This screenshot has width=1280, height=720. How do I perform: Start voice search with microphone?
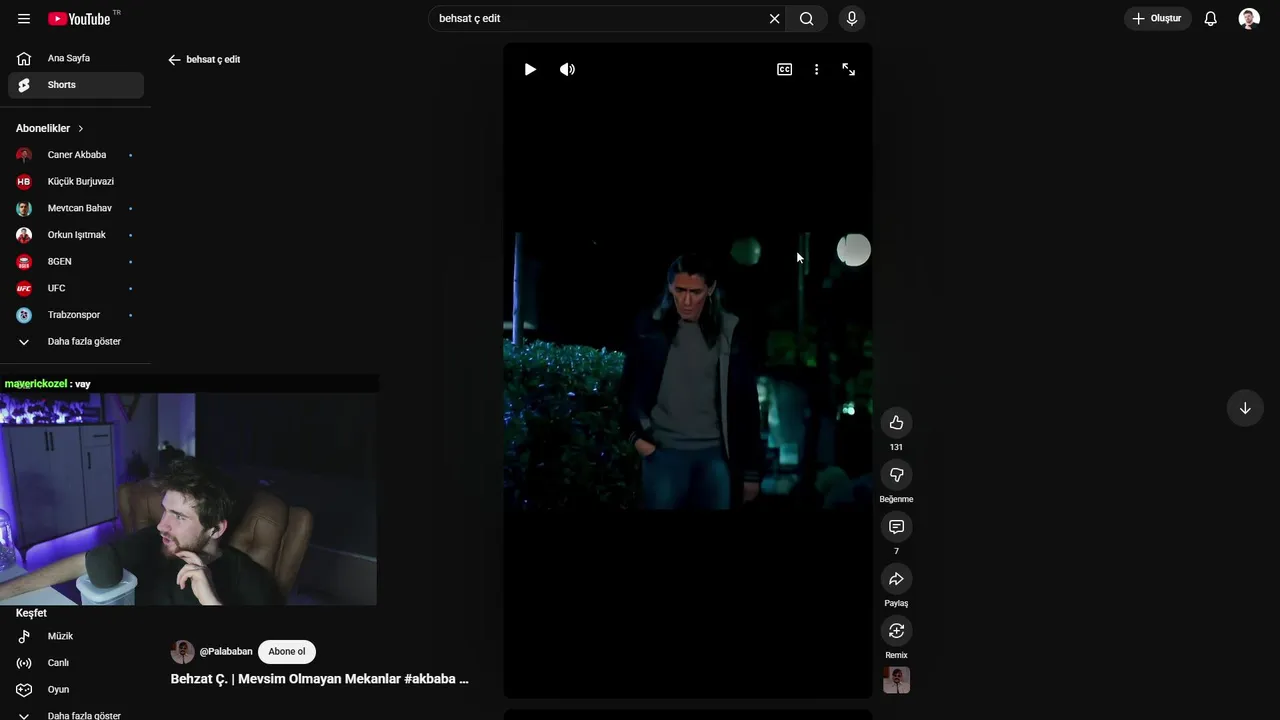pyautogui.click(x=852, y=19)
